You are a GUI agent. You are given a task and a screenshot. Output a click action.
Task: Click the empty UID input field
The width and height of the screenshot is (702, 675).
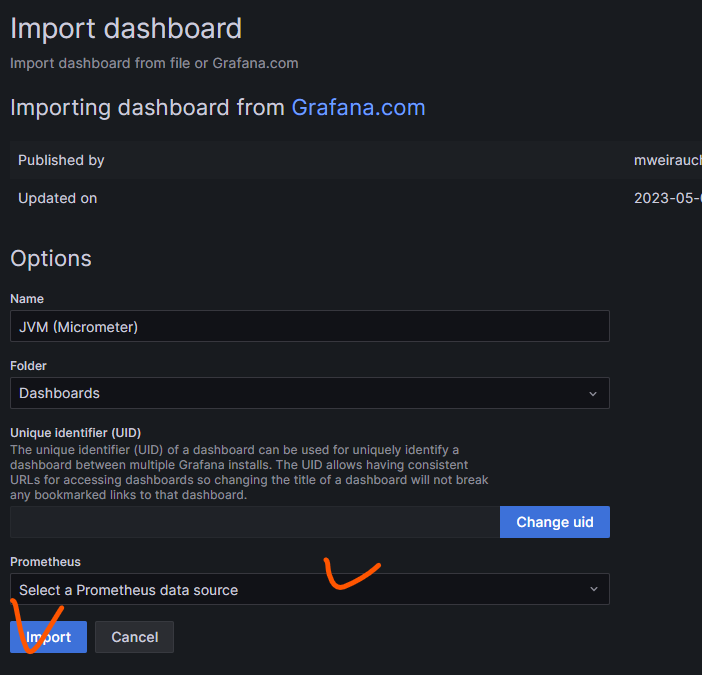click(x=255, y=522)
